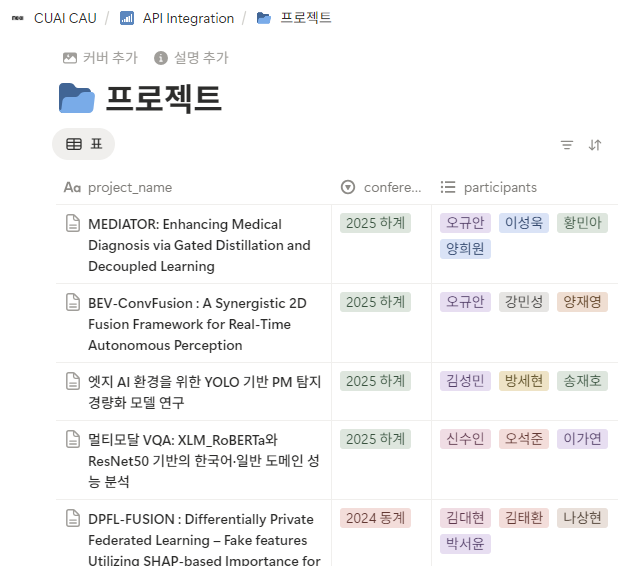Click the 방세현 participant tag
This screenshot has height=566, width=618.
[524, 381]
